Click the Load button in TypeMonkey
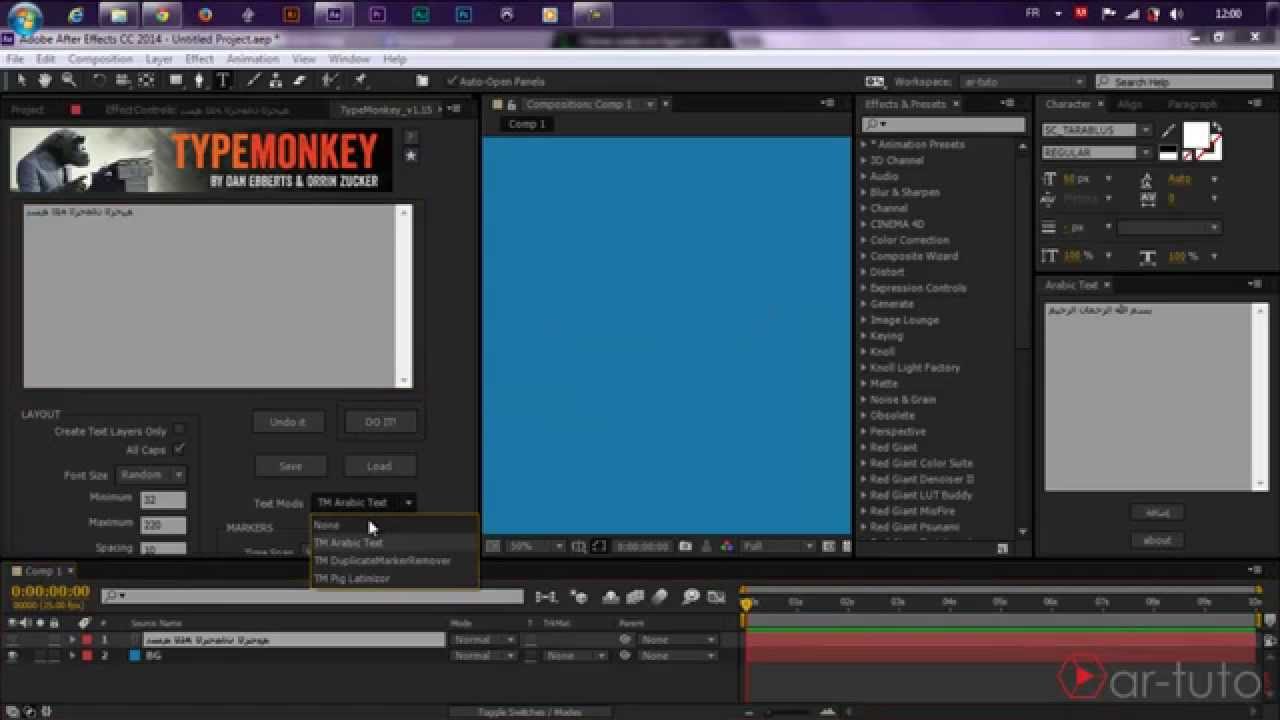 [379, 466]
